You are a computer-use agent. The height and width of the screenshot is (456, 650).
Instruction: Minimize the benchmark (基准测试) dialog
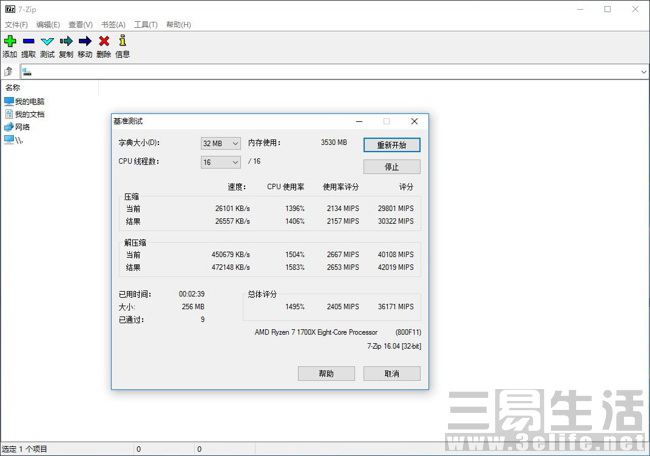pyautogui.click(x=359, y=121)
